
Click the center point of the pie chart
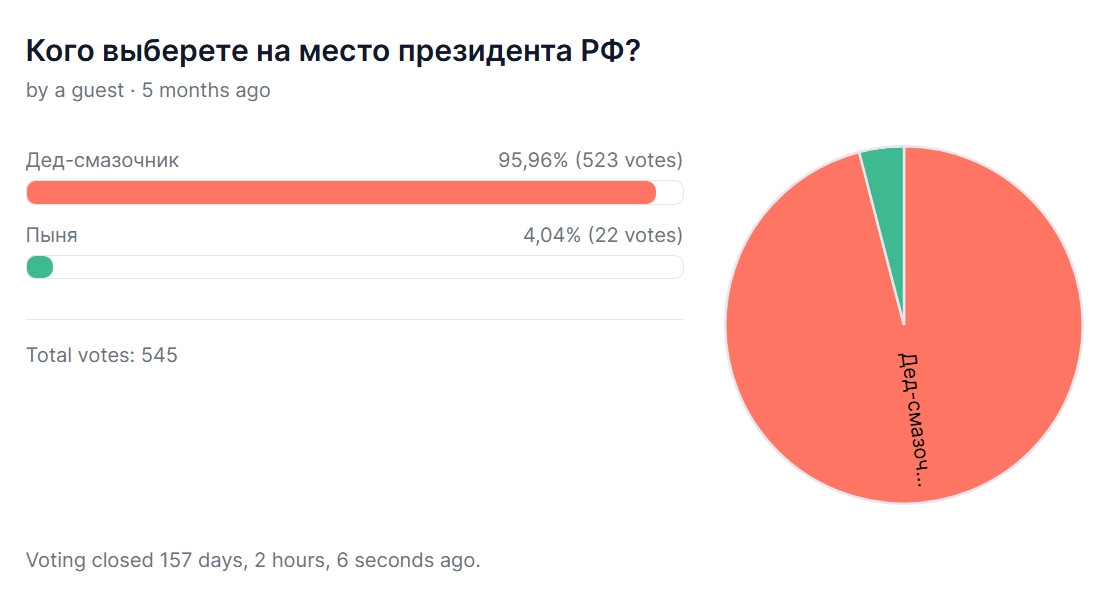tap(904, 324)
